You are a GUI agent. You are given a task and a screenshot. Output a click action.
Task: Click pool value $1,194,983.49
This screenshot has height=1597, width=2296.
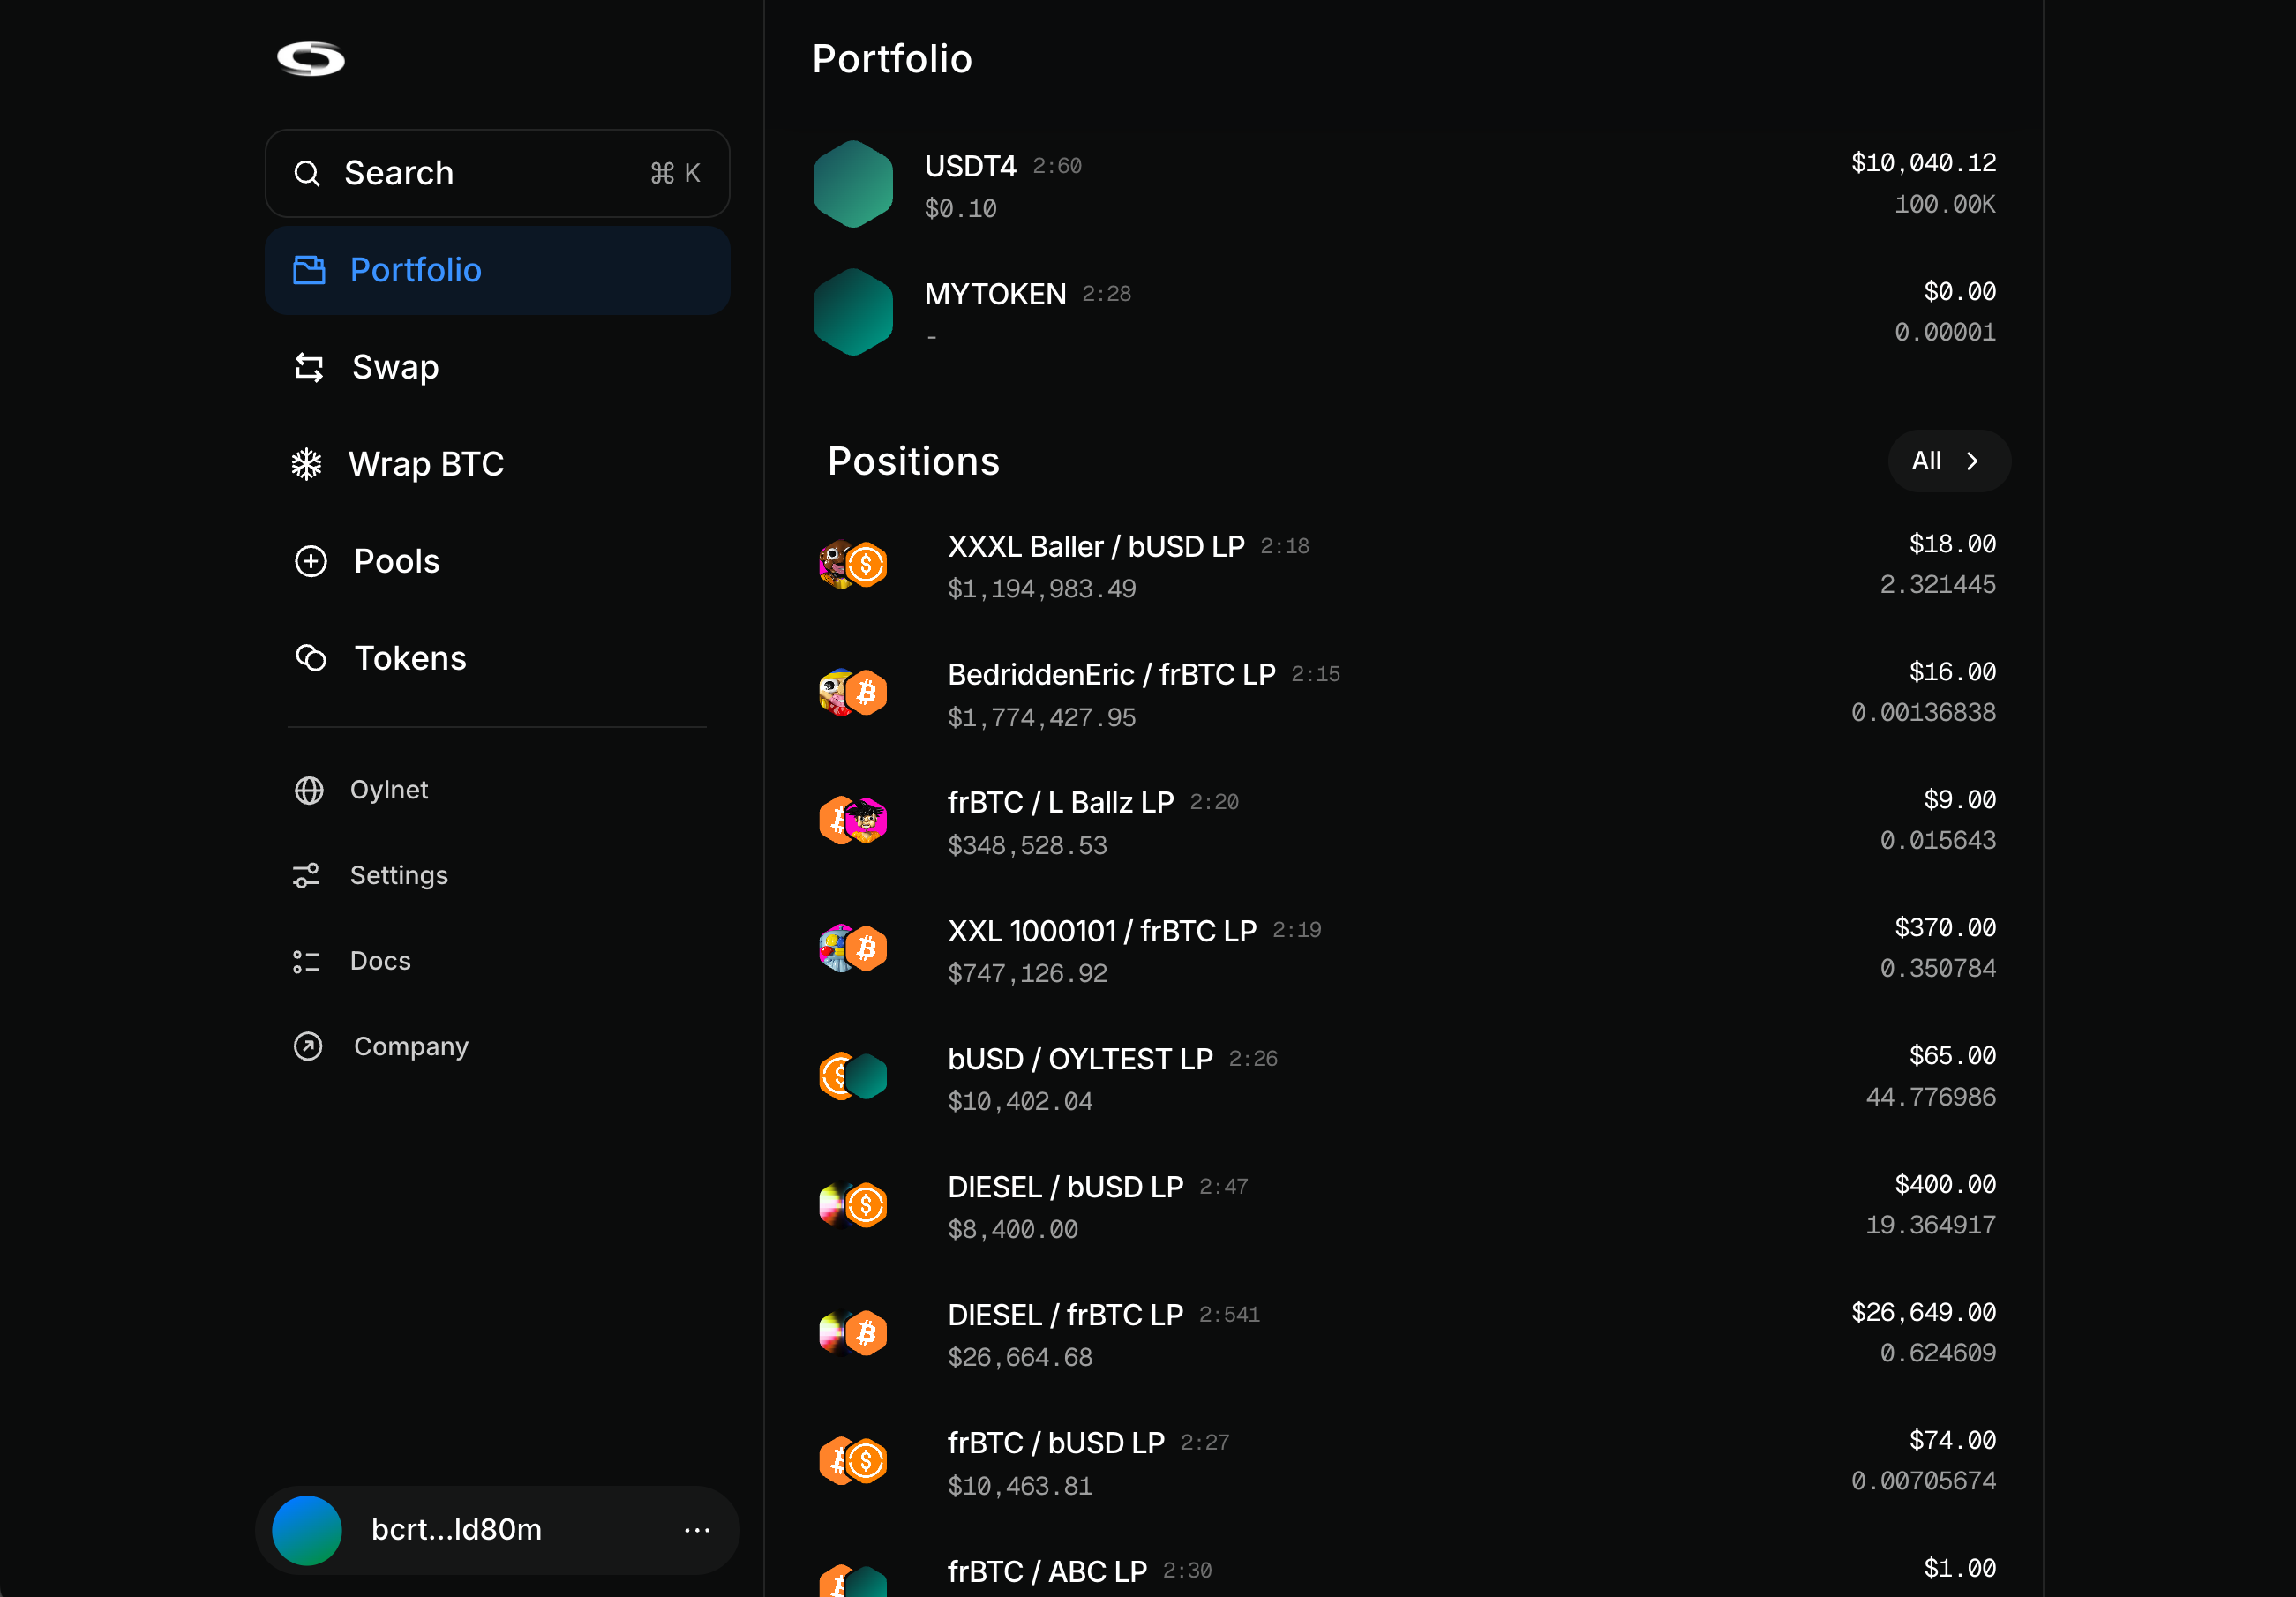[x=1042, y=589]
